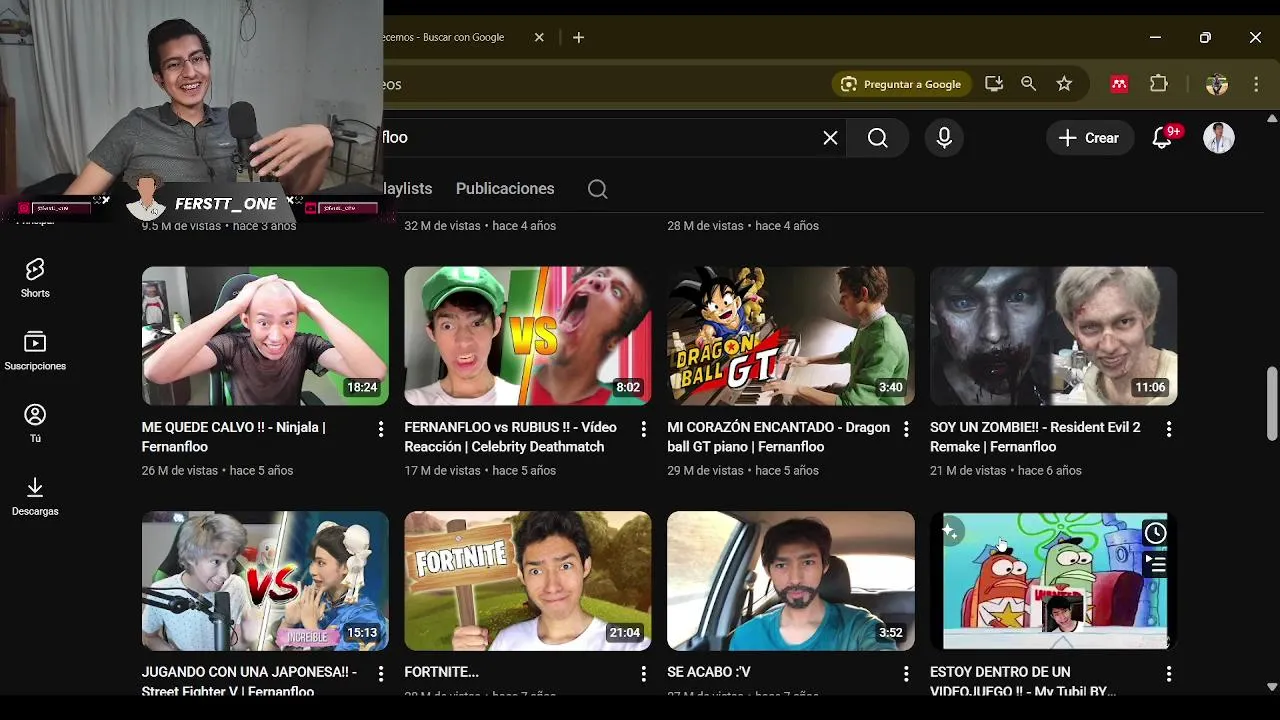Click the scrollbar down arrow
Viewport: 1280px width, 720px height.
pyautogui.click(x=1272, y=687)
